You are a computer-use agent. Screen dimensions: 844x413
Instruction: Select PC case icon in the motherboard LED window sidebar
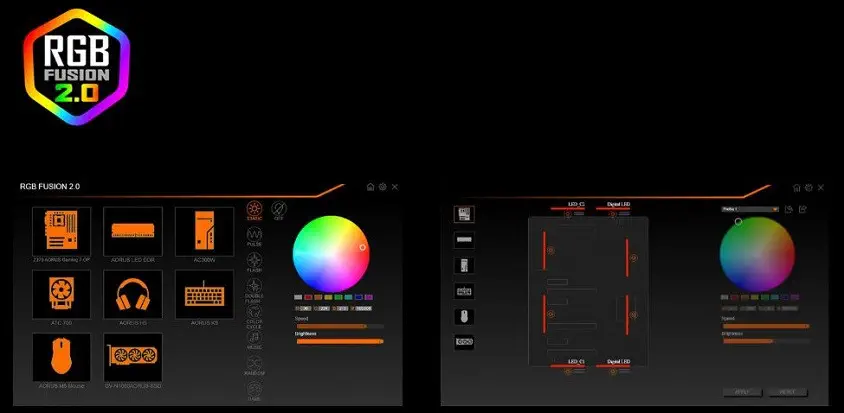click(x=464, y=265)
